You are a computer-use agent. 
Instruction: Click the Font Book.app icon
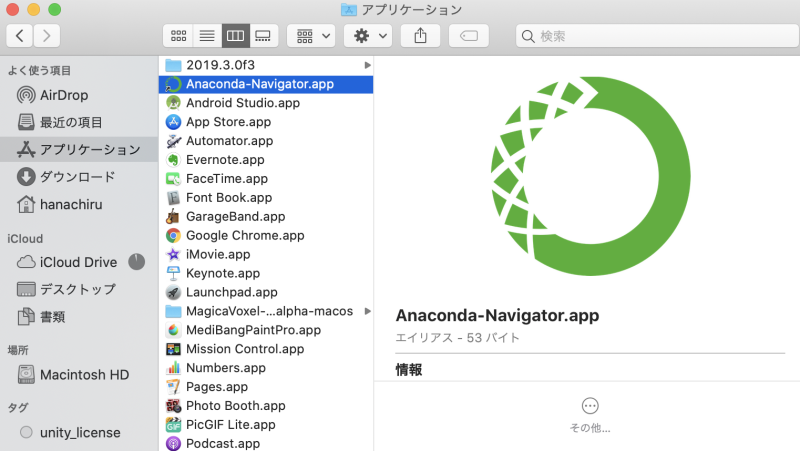coord(173,197)
